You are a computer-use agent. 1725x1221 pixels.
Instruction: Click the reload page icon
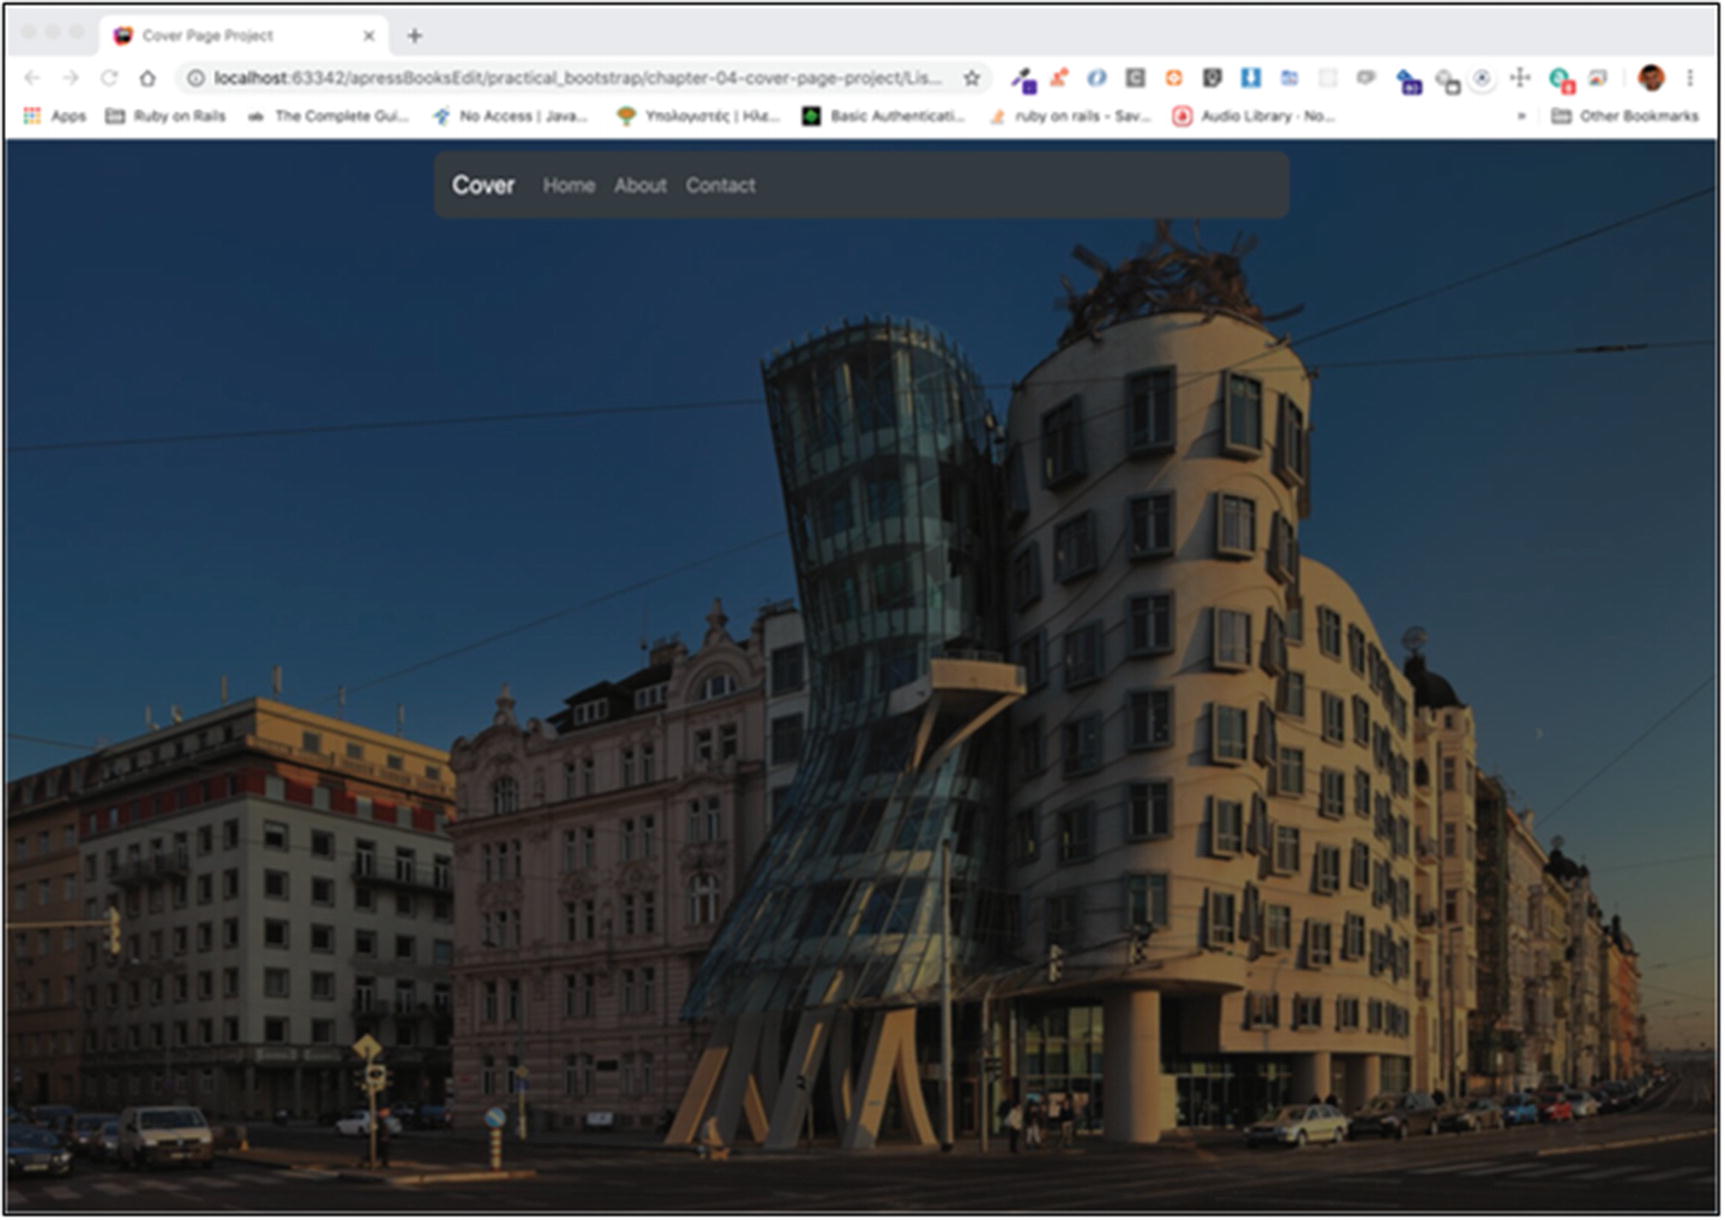(109, 78)
